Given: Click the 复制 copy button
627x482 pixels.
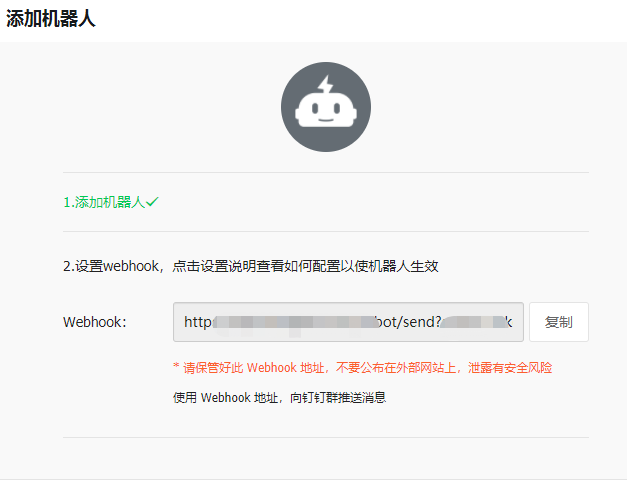Looking at the screenshot, I should 559,322.
